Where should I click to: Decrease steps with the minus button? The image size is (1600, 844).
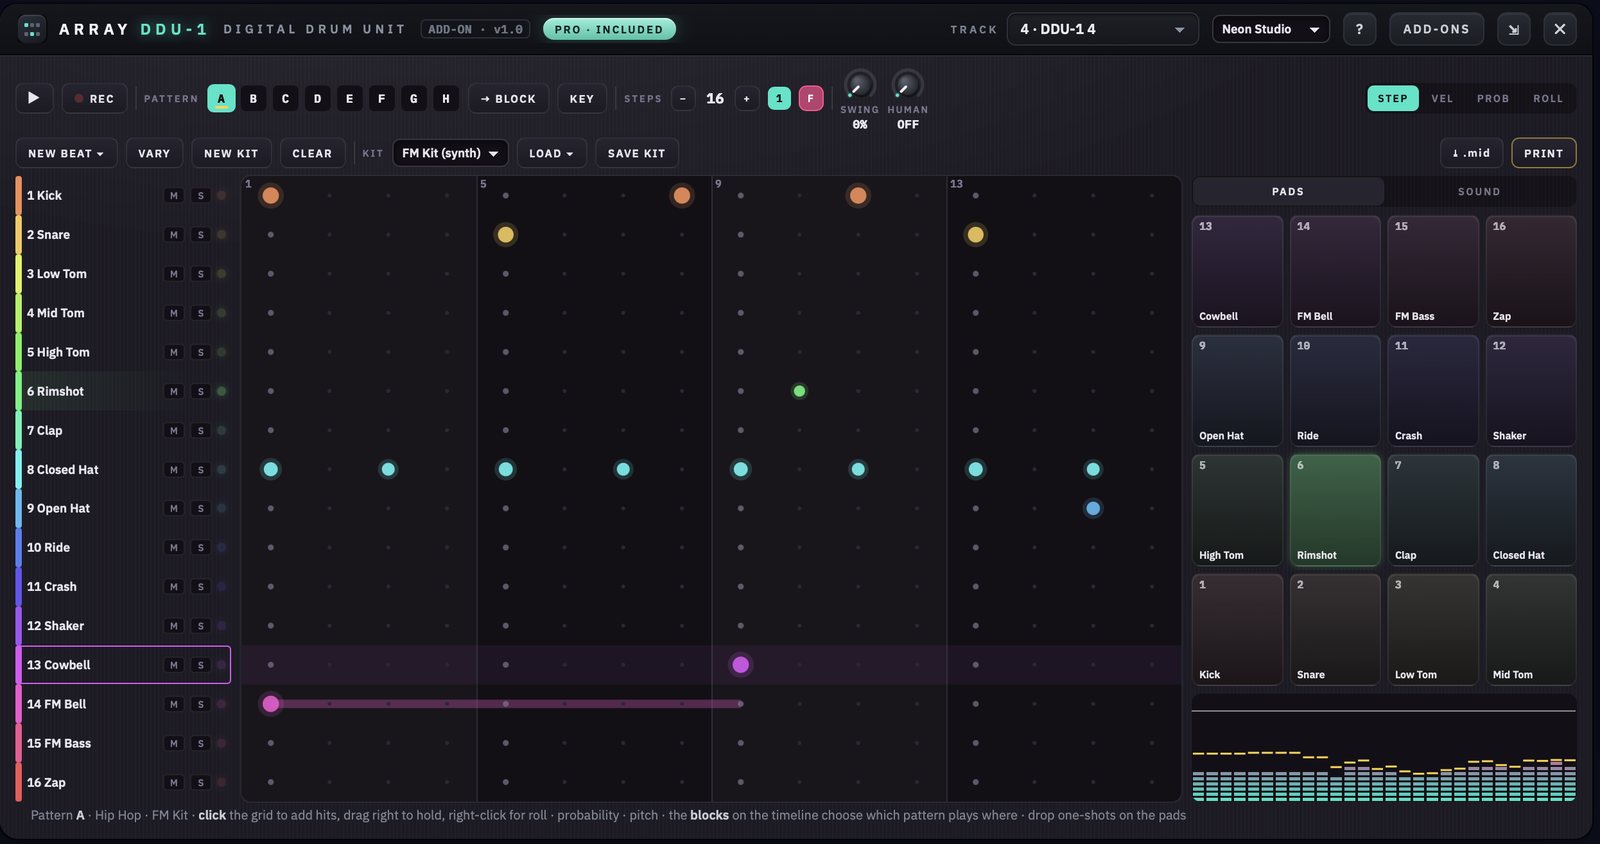[x=683, y=98]
